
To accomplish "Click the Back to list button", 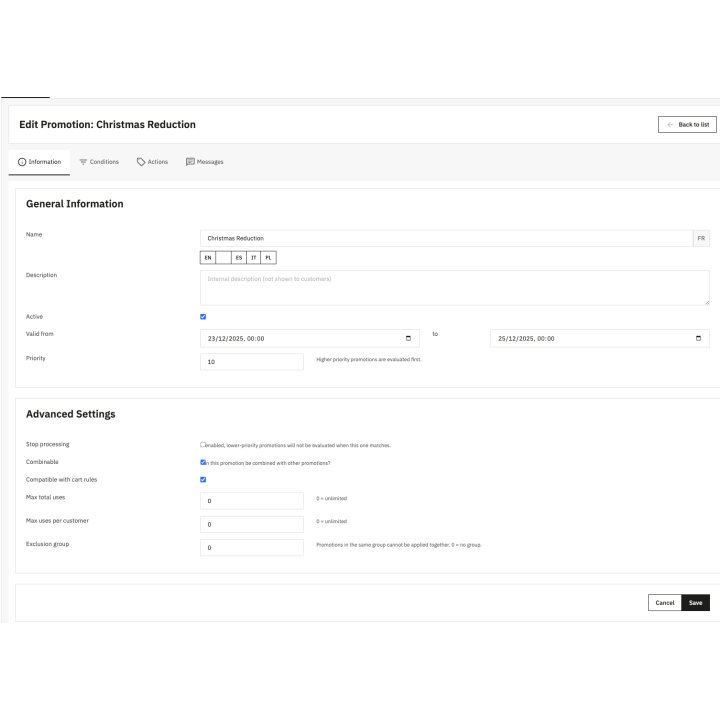I will [x=687, y=124].
